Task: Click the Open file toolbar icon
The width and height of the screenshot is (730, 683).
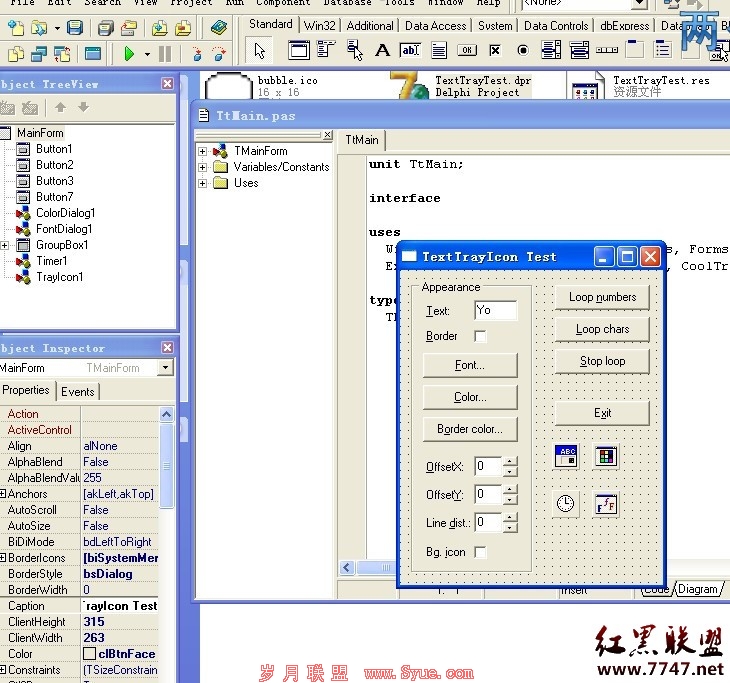Action: pos(39,28)
